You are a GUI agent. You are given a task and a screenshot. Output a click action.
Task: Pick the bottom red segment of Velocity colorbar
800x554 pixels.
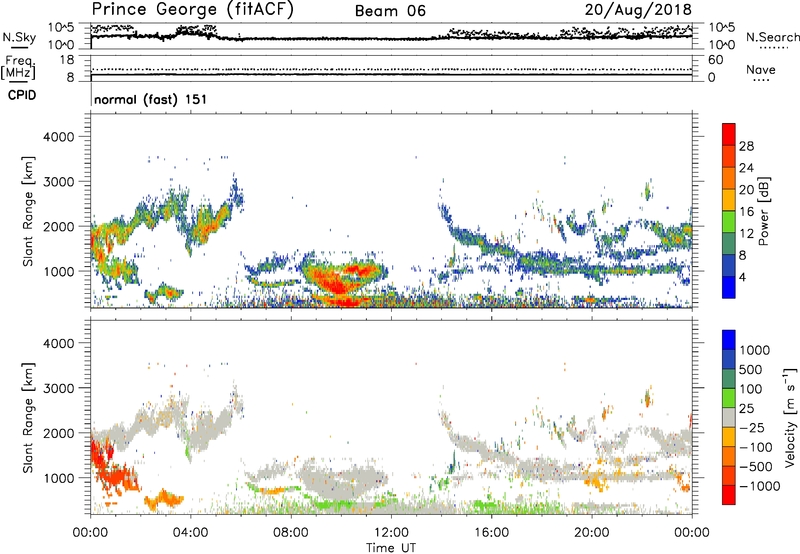[729, 495]
